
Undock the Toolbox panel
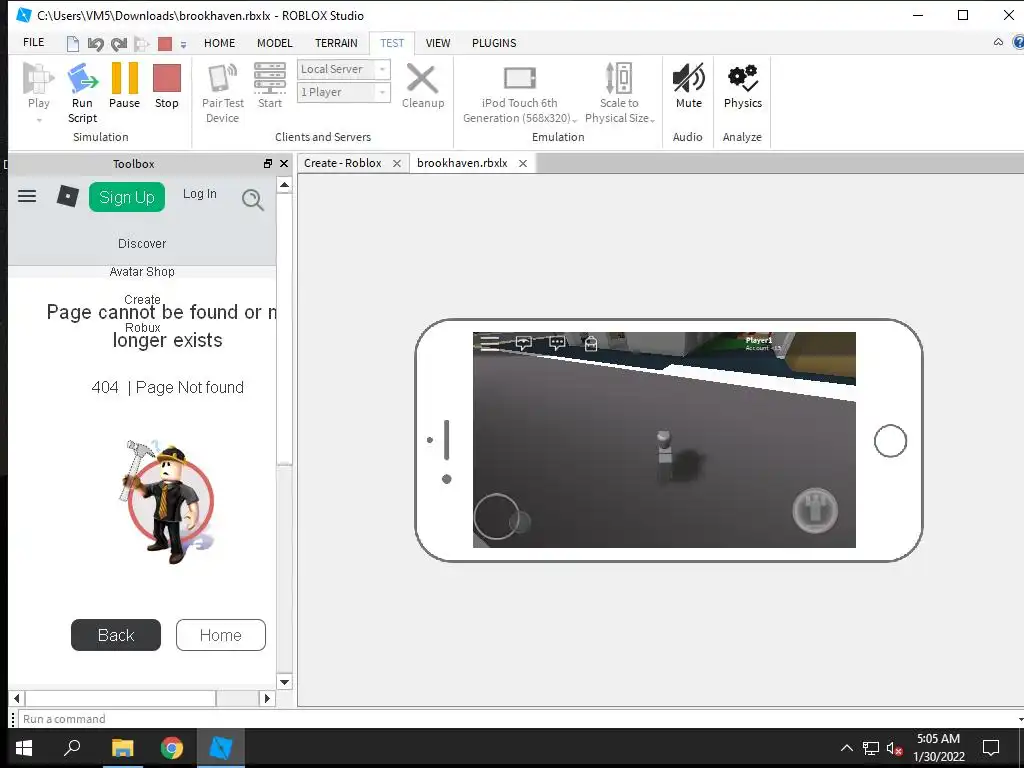click(x=268, y=163)
